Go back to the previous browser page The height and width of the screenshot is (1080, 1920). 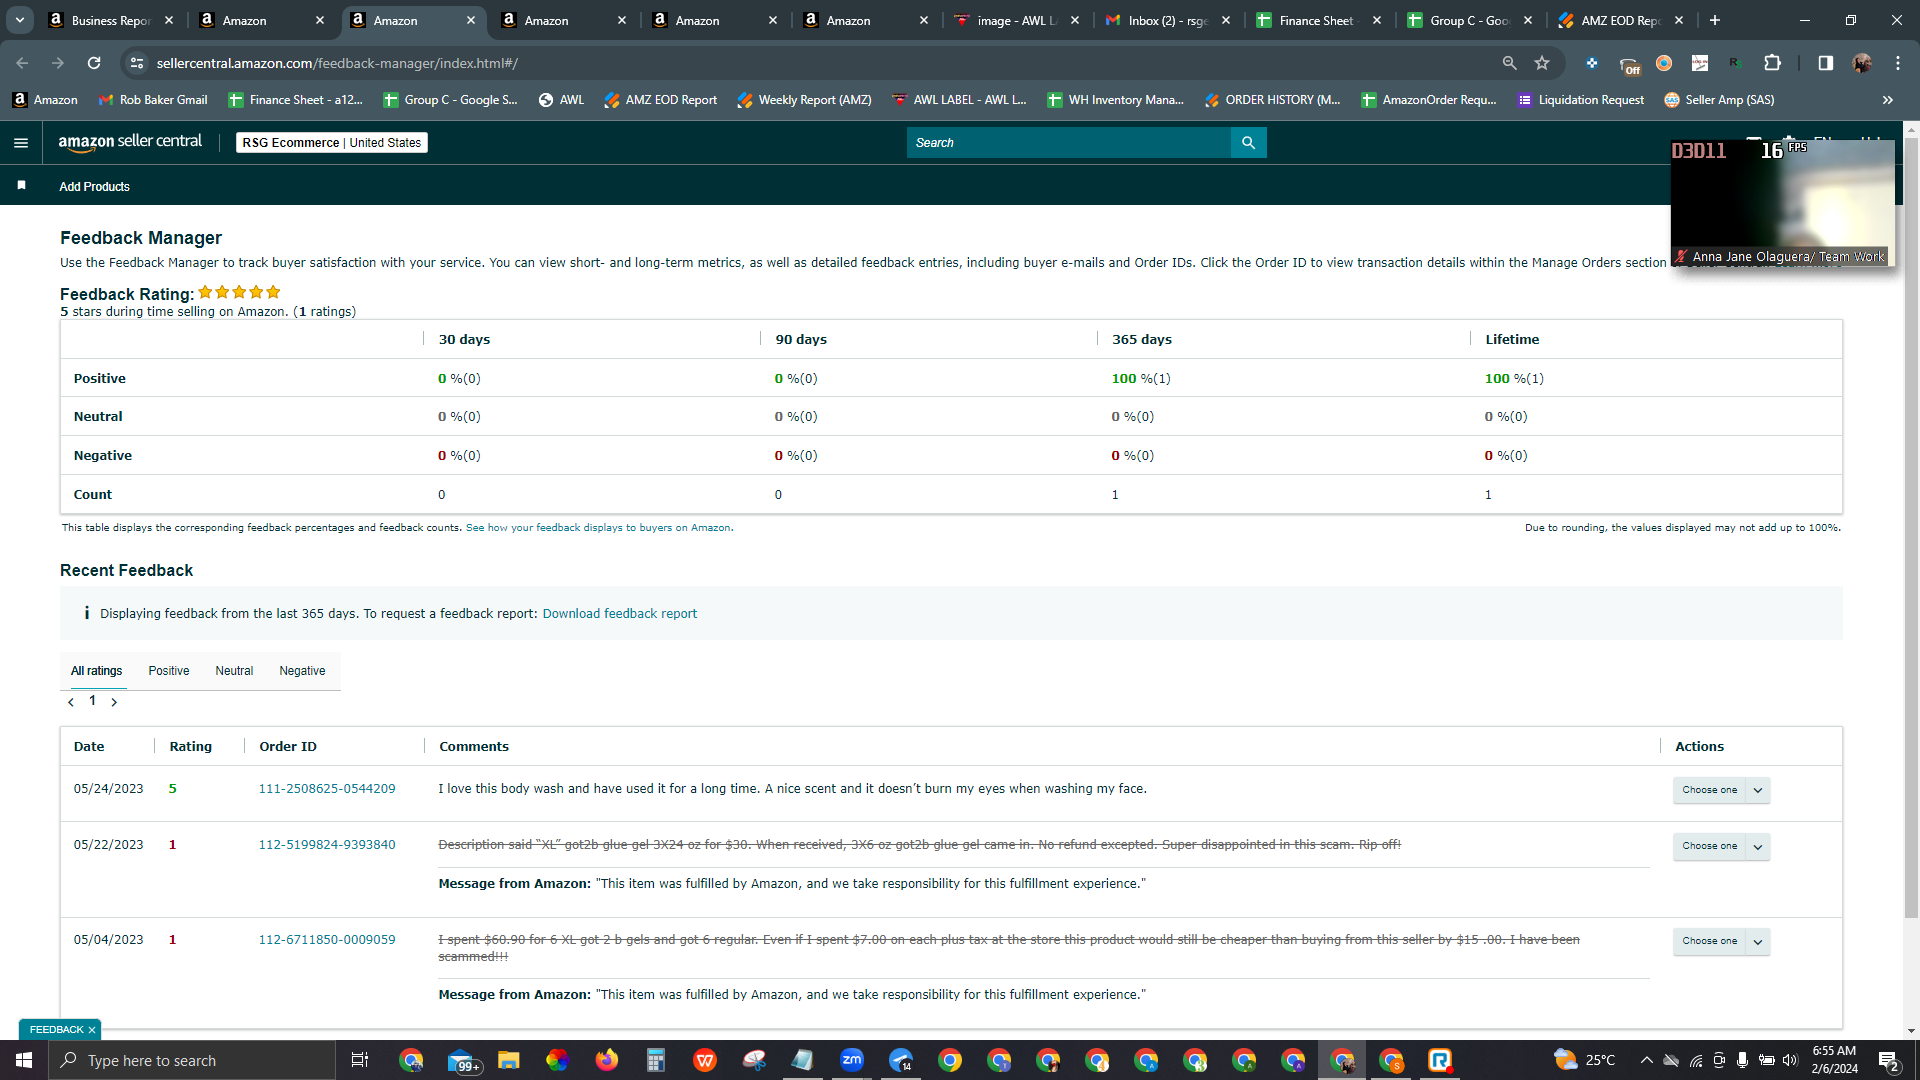[22, 63]
